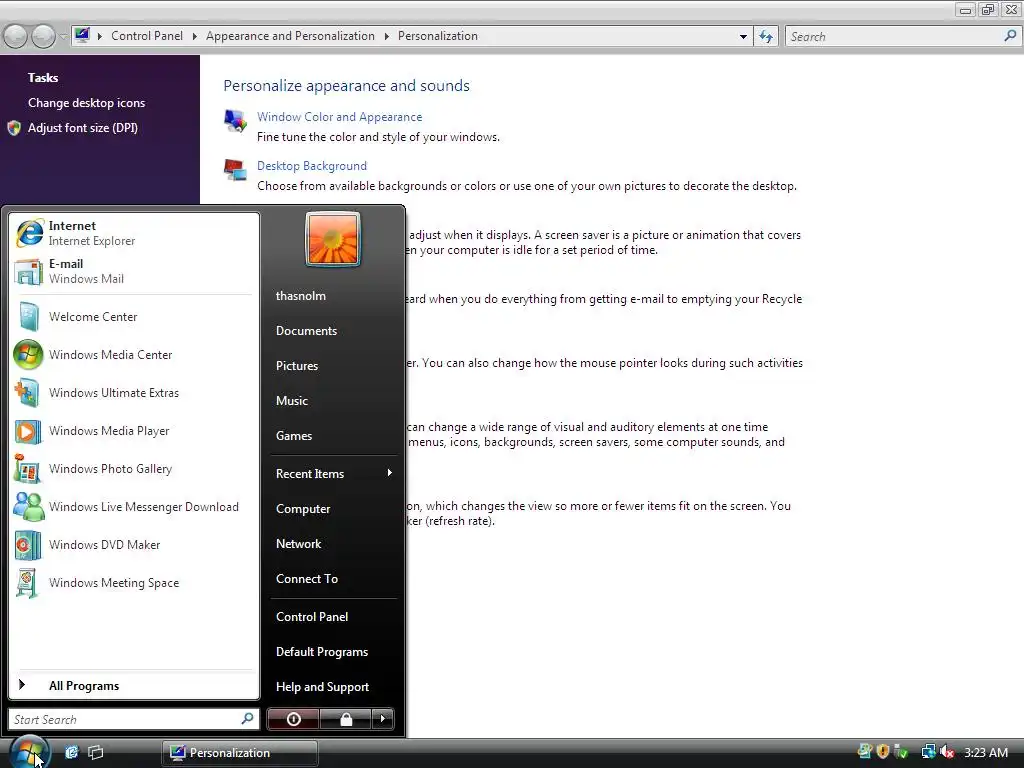This screenshot has width=1024, height=768.
Task: Open Windows Meeting Space icon
Action: click(x=27, y=583)
